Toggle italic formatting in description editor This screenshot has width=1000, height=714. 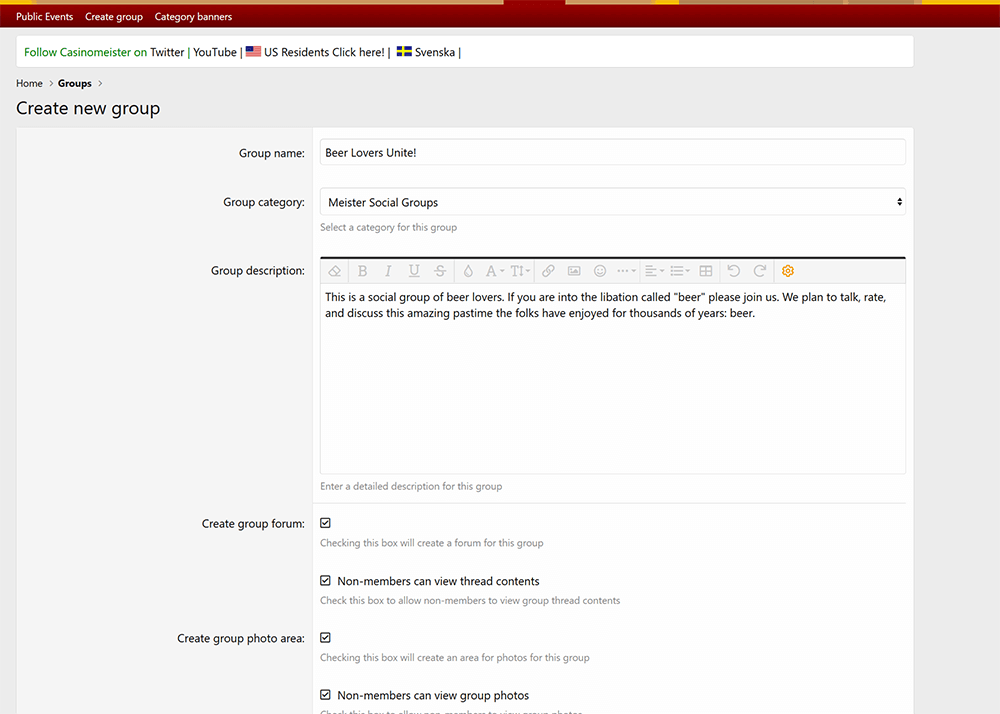click(388, 271)
